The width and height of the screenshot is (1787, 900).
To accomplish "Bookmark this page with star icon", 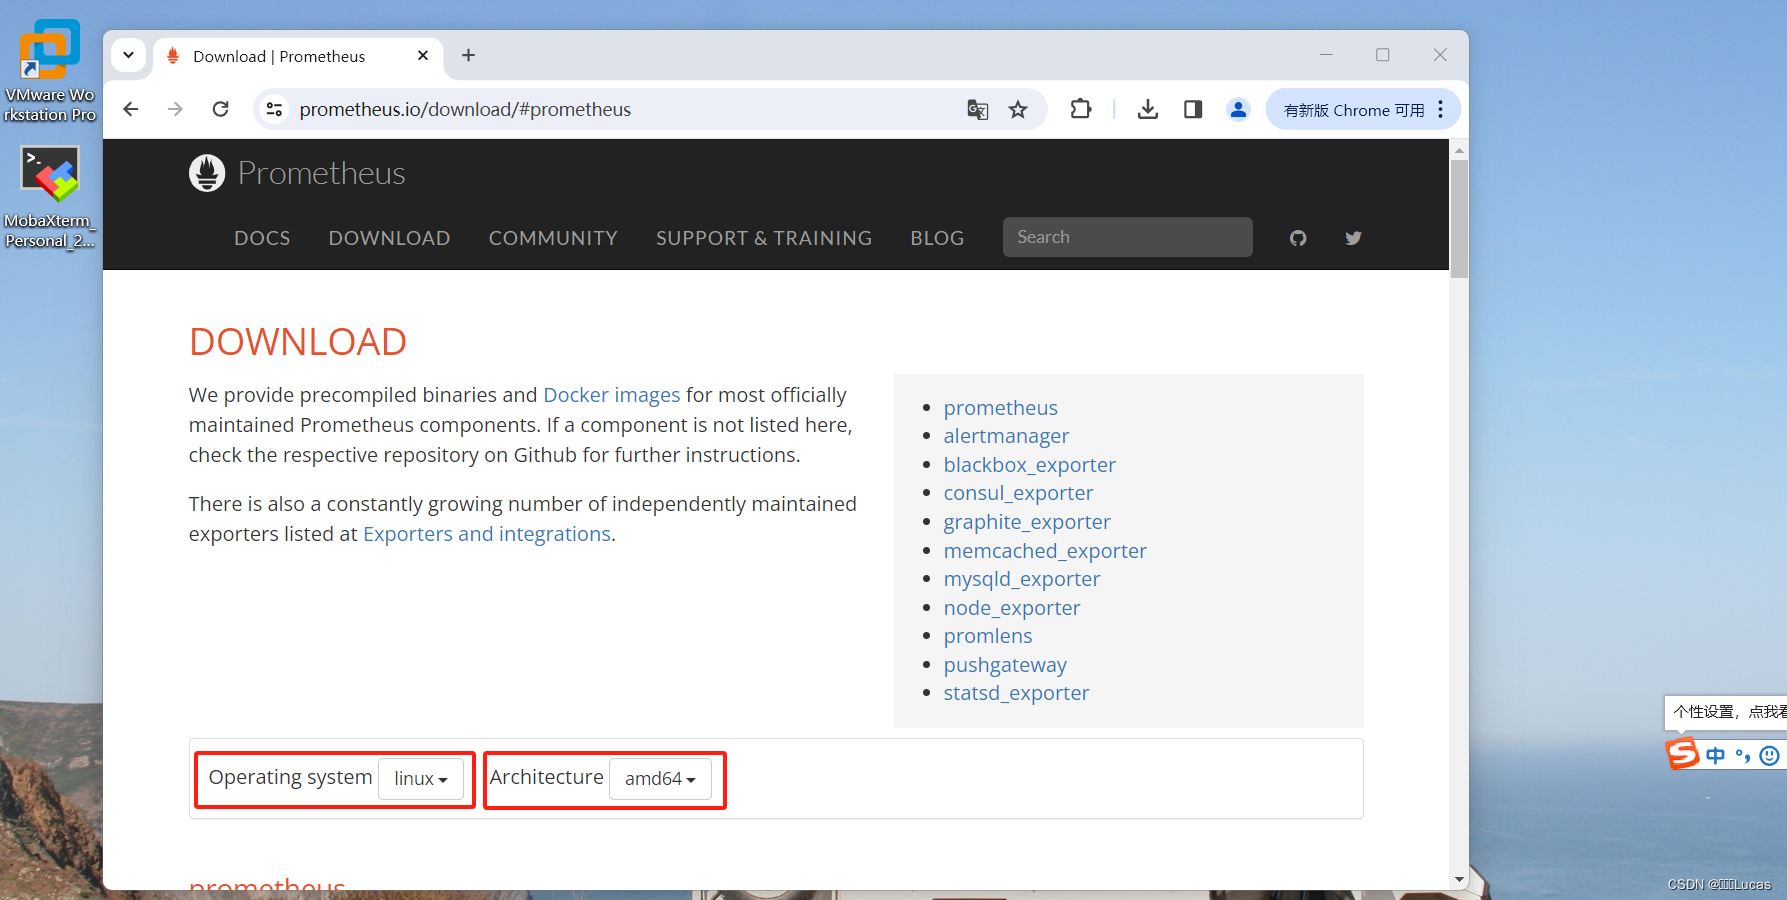I will 1018,109.
